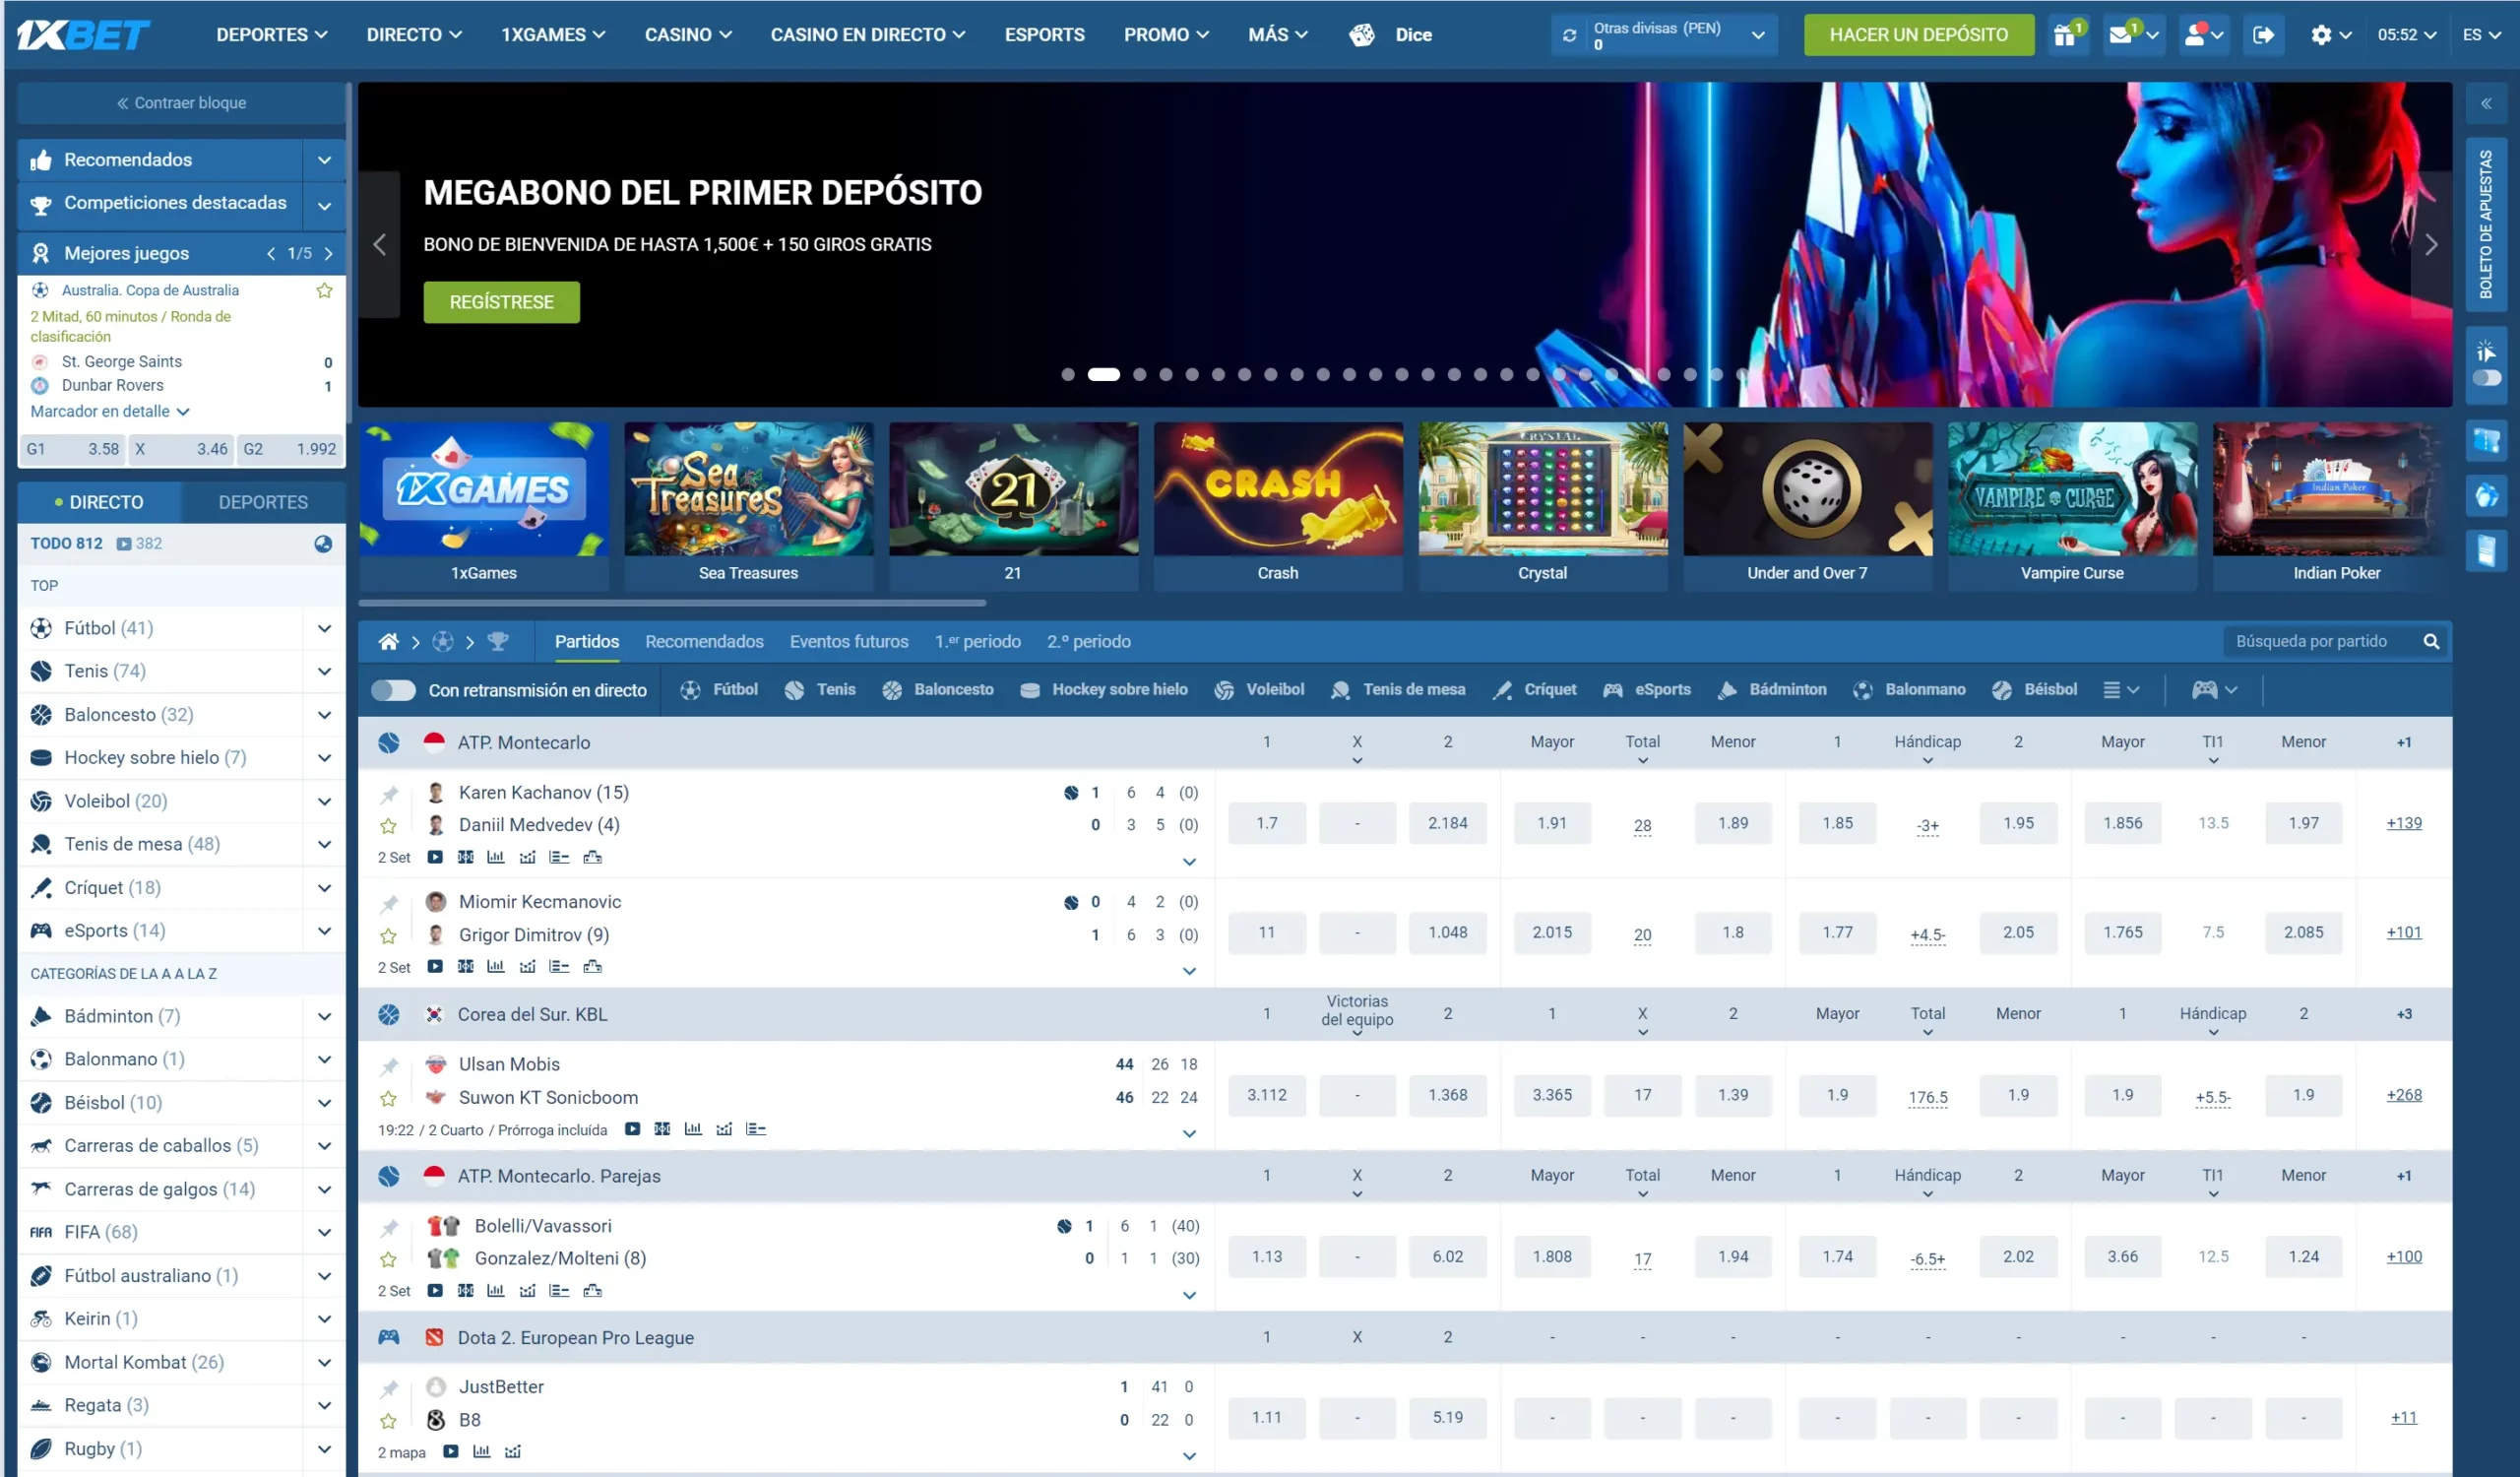Expand Marcador en detalle
Viewport: 2520px width, 1477px height.
pyautogui.click(x=109, y=412)
